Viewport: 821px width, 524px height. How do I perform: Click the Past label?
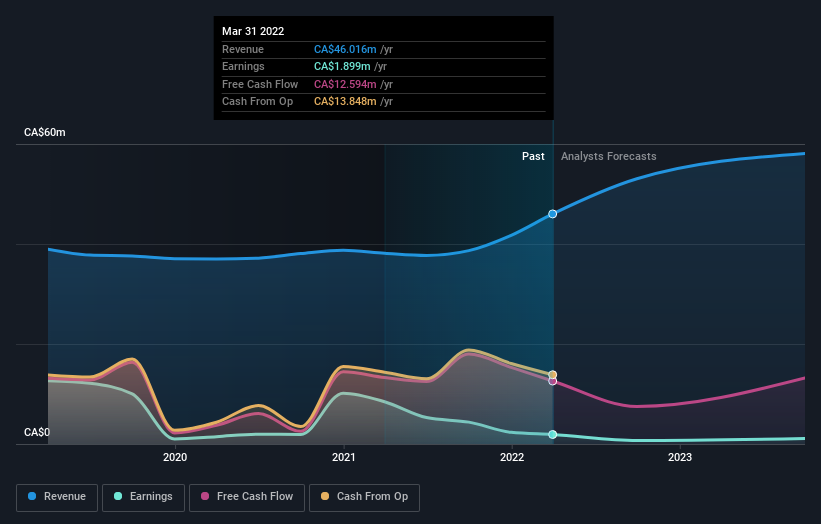tap(533, 156)
